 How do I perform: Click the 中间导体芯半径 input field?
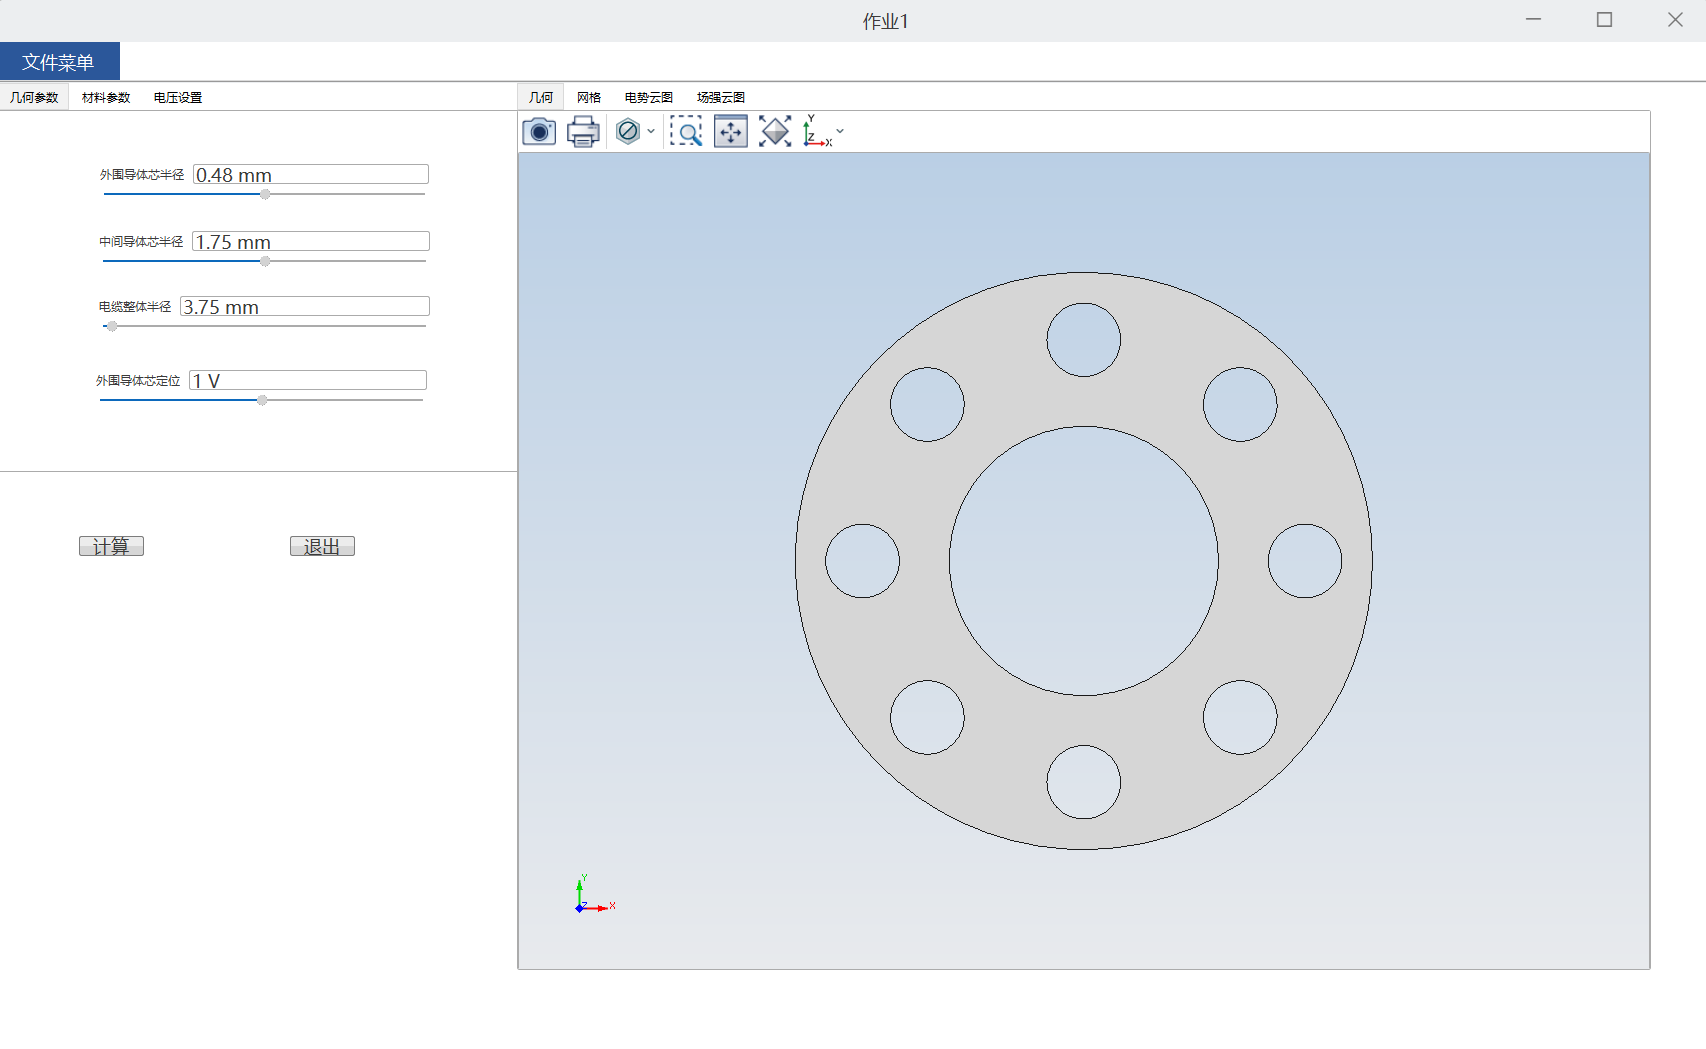click(x=311, y=241)
